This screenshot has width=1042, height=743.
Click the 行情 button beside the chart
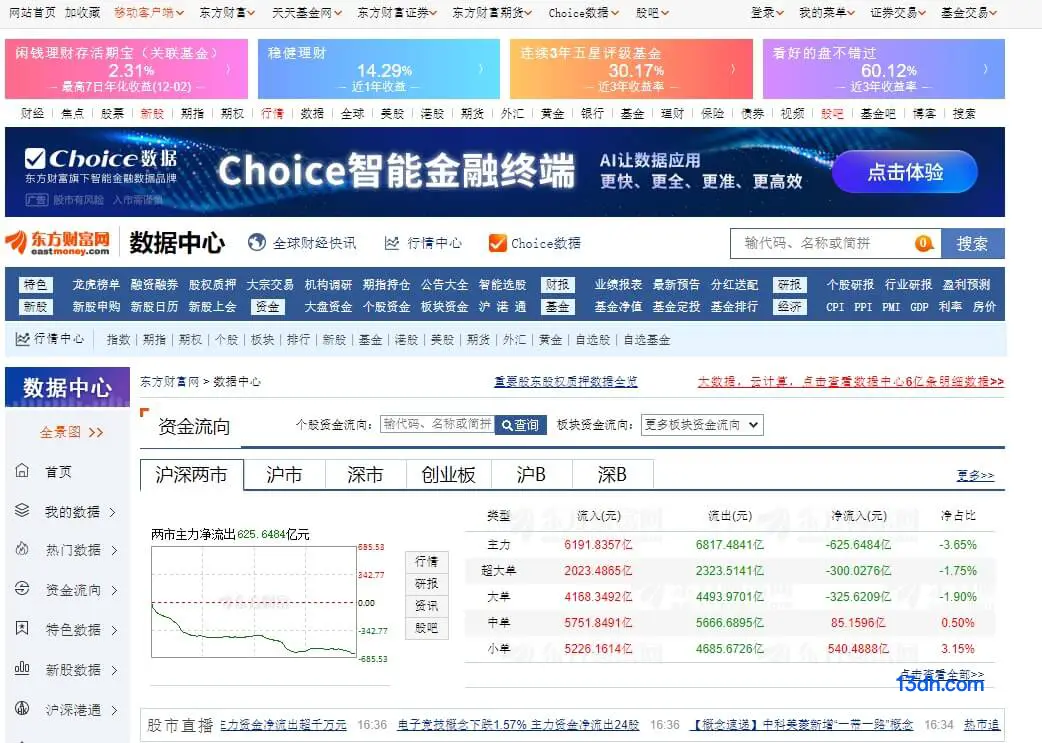pyautogui.click(x=427, y=562)
